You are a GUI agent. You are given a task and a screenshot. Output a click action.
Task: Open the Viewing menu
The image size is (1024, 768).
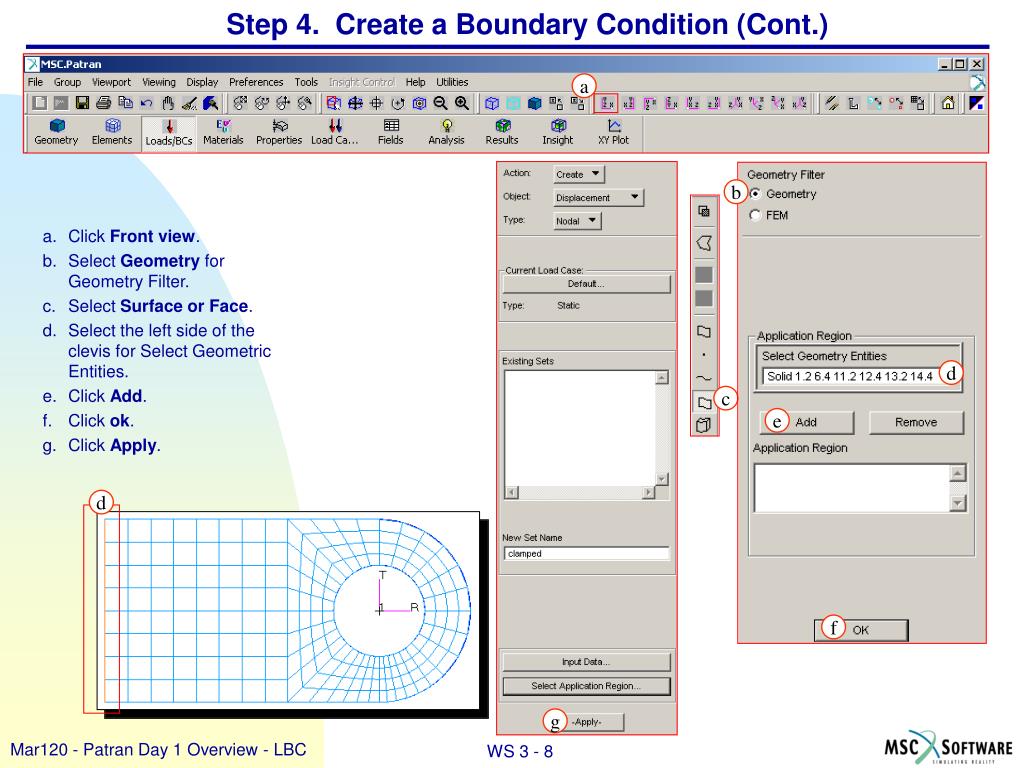point(159,82)
